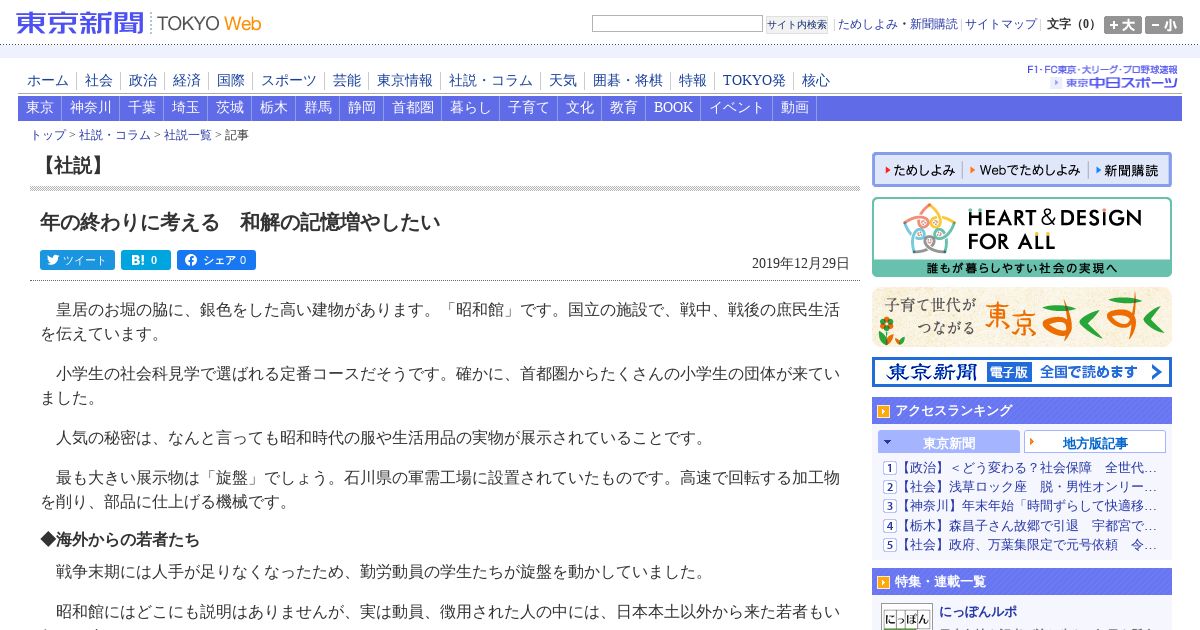Open BOOK in the blue bar

point(673,108)
